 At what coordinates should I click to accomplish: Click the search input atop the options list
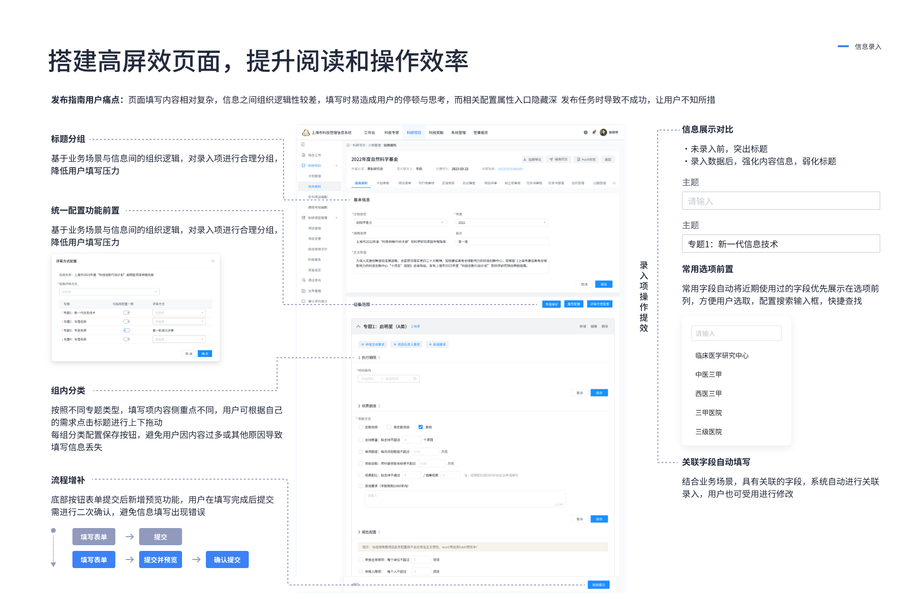click(736, 333)
